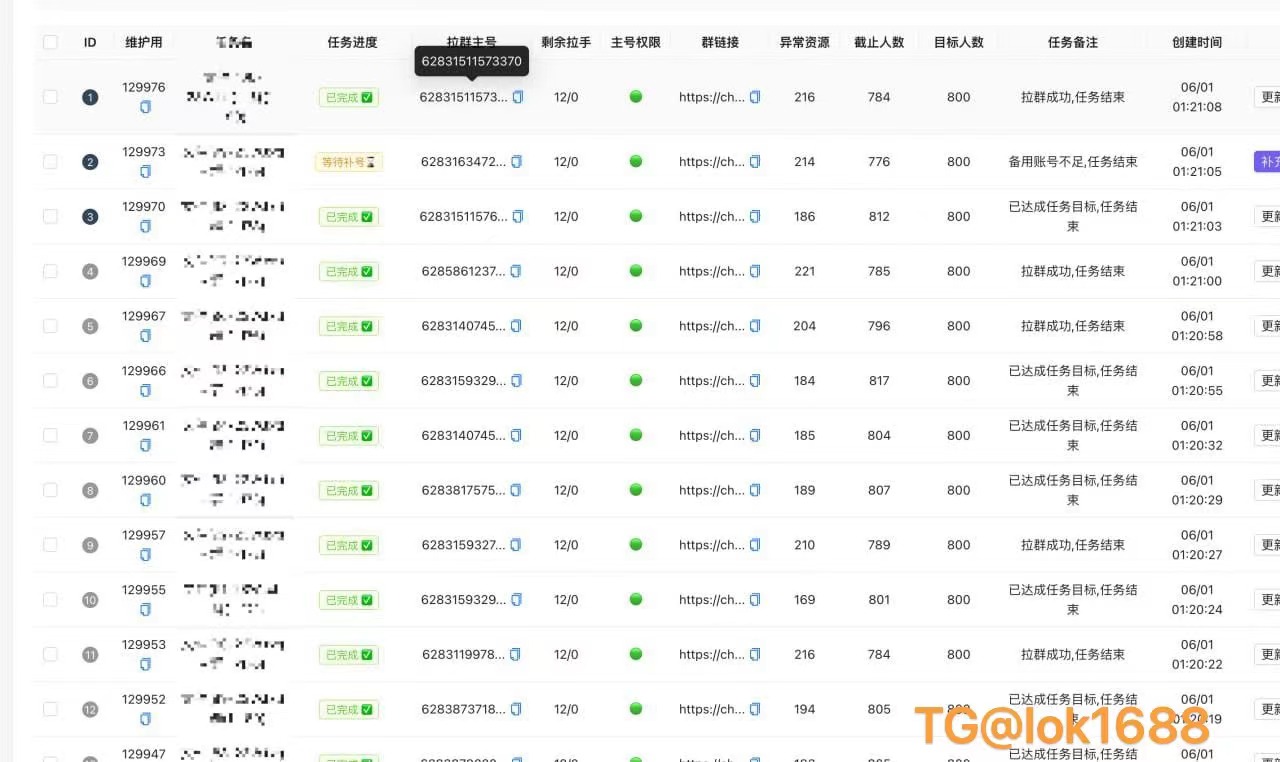
Task: Click the 等待补号 status tag
Action: 348,162
